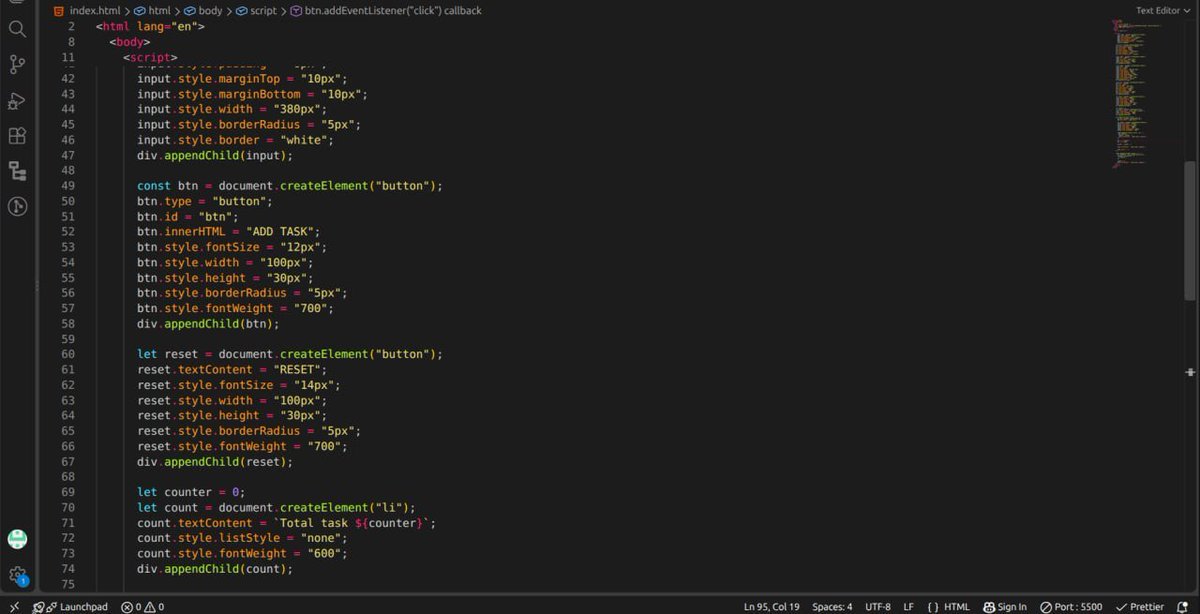Change indentation via Spaces: 4

point(832,607)
